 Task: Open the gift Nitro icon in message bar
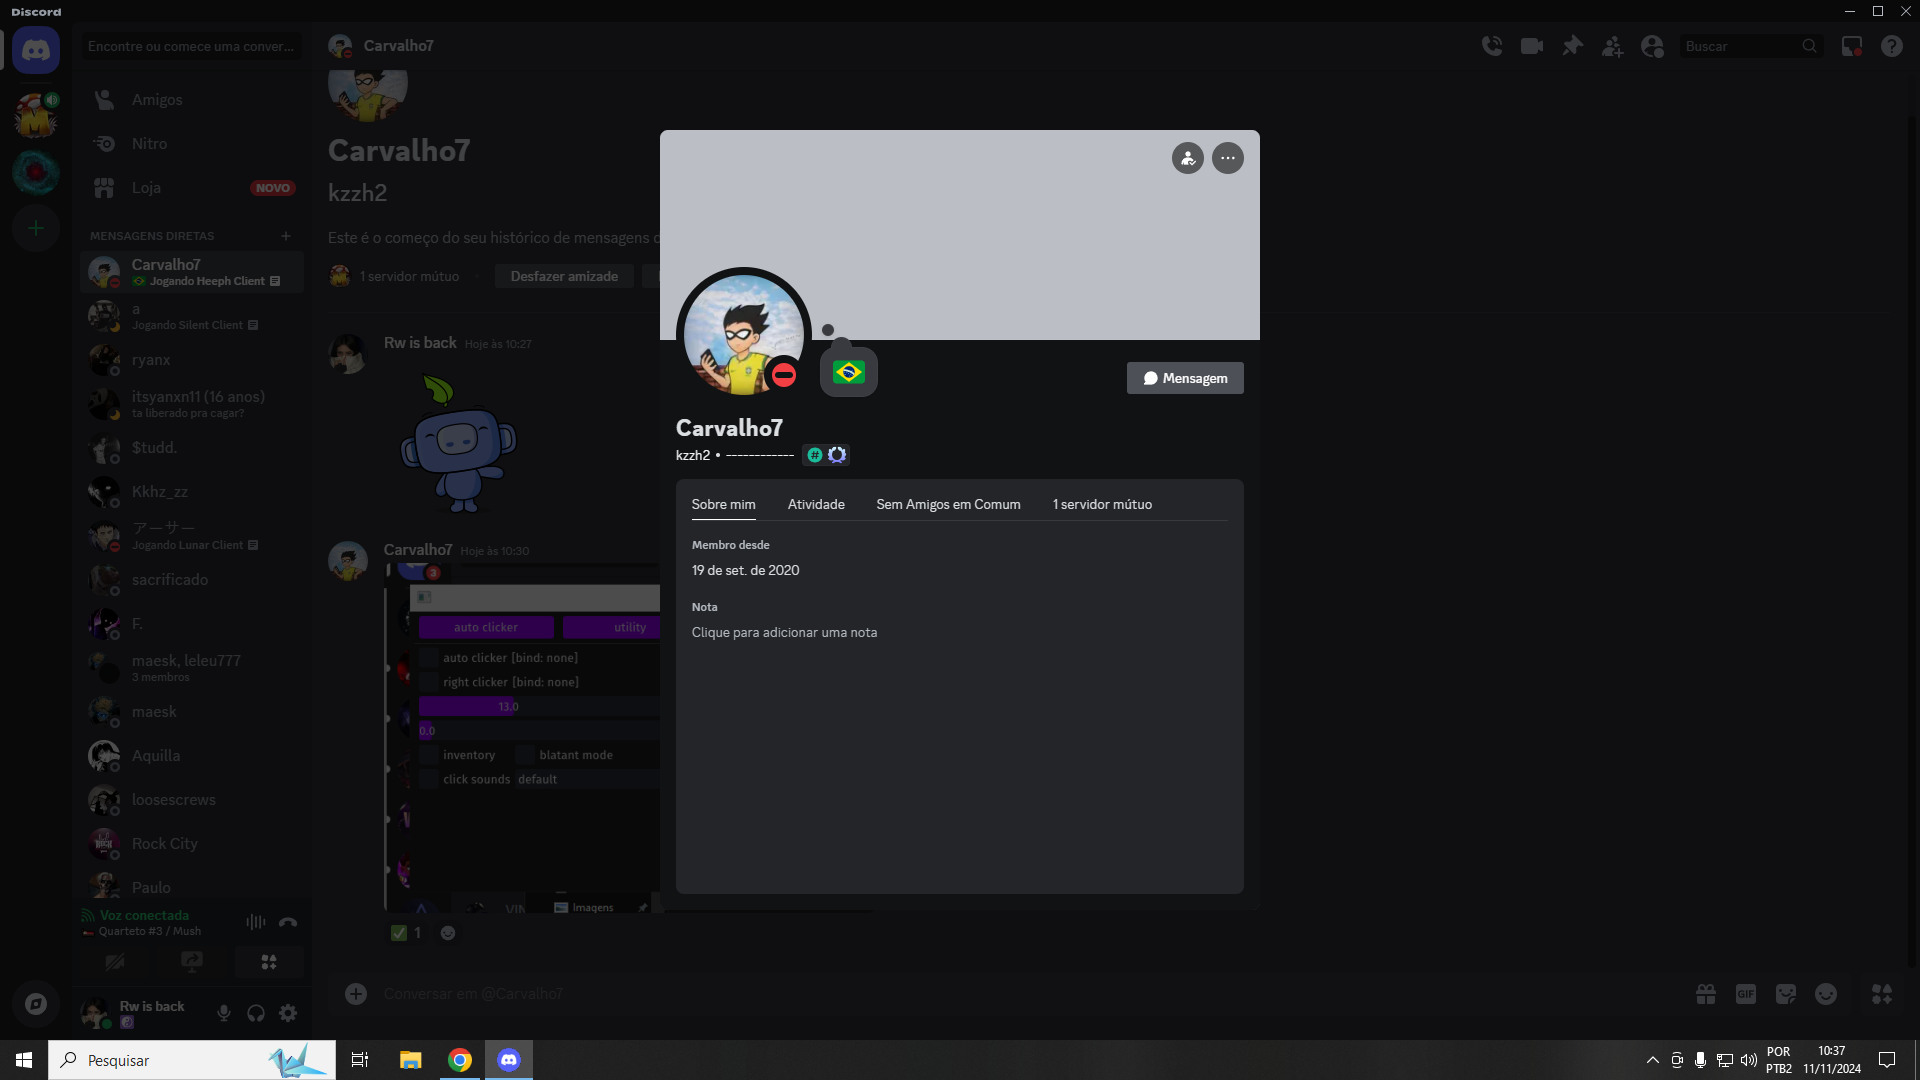(x=1706, y=994)
